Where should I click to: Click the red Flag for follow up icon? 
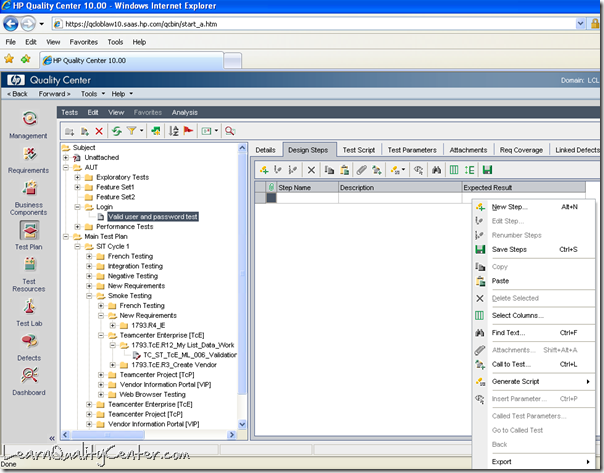coord(188,131)
